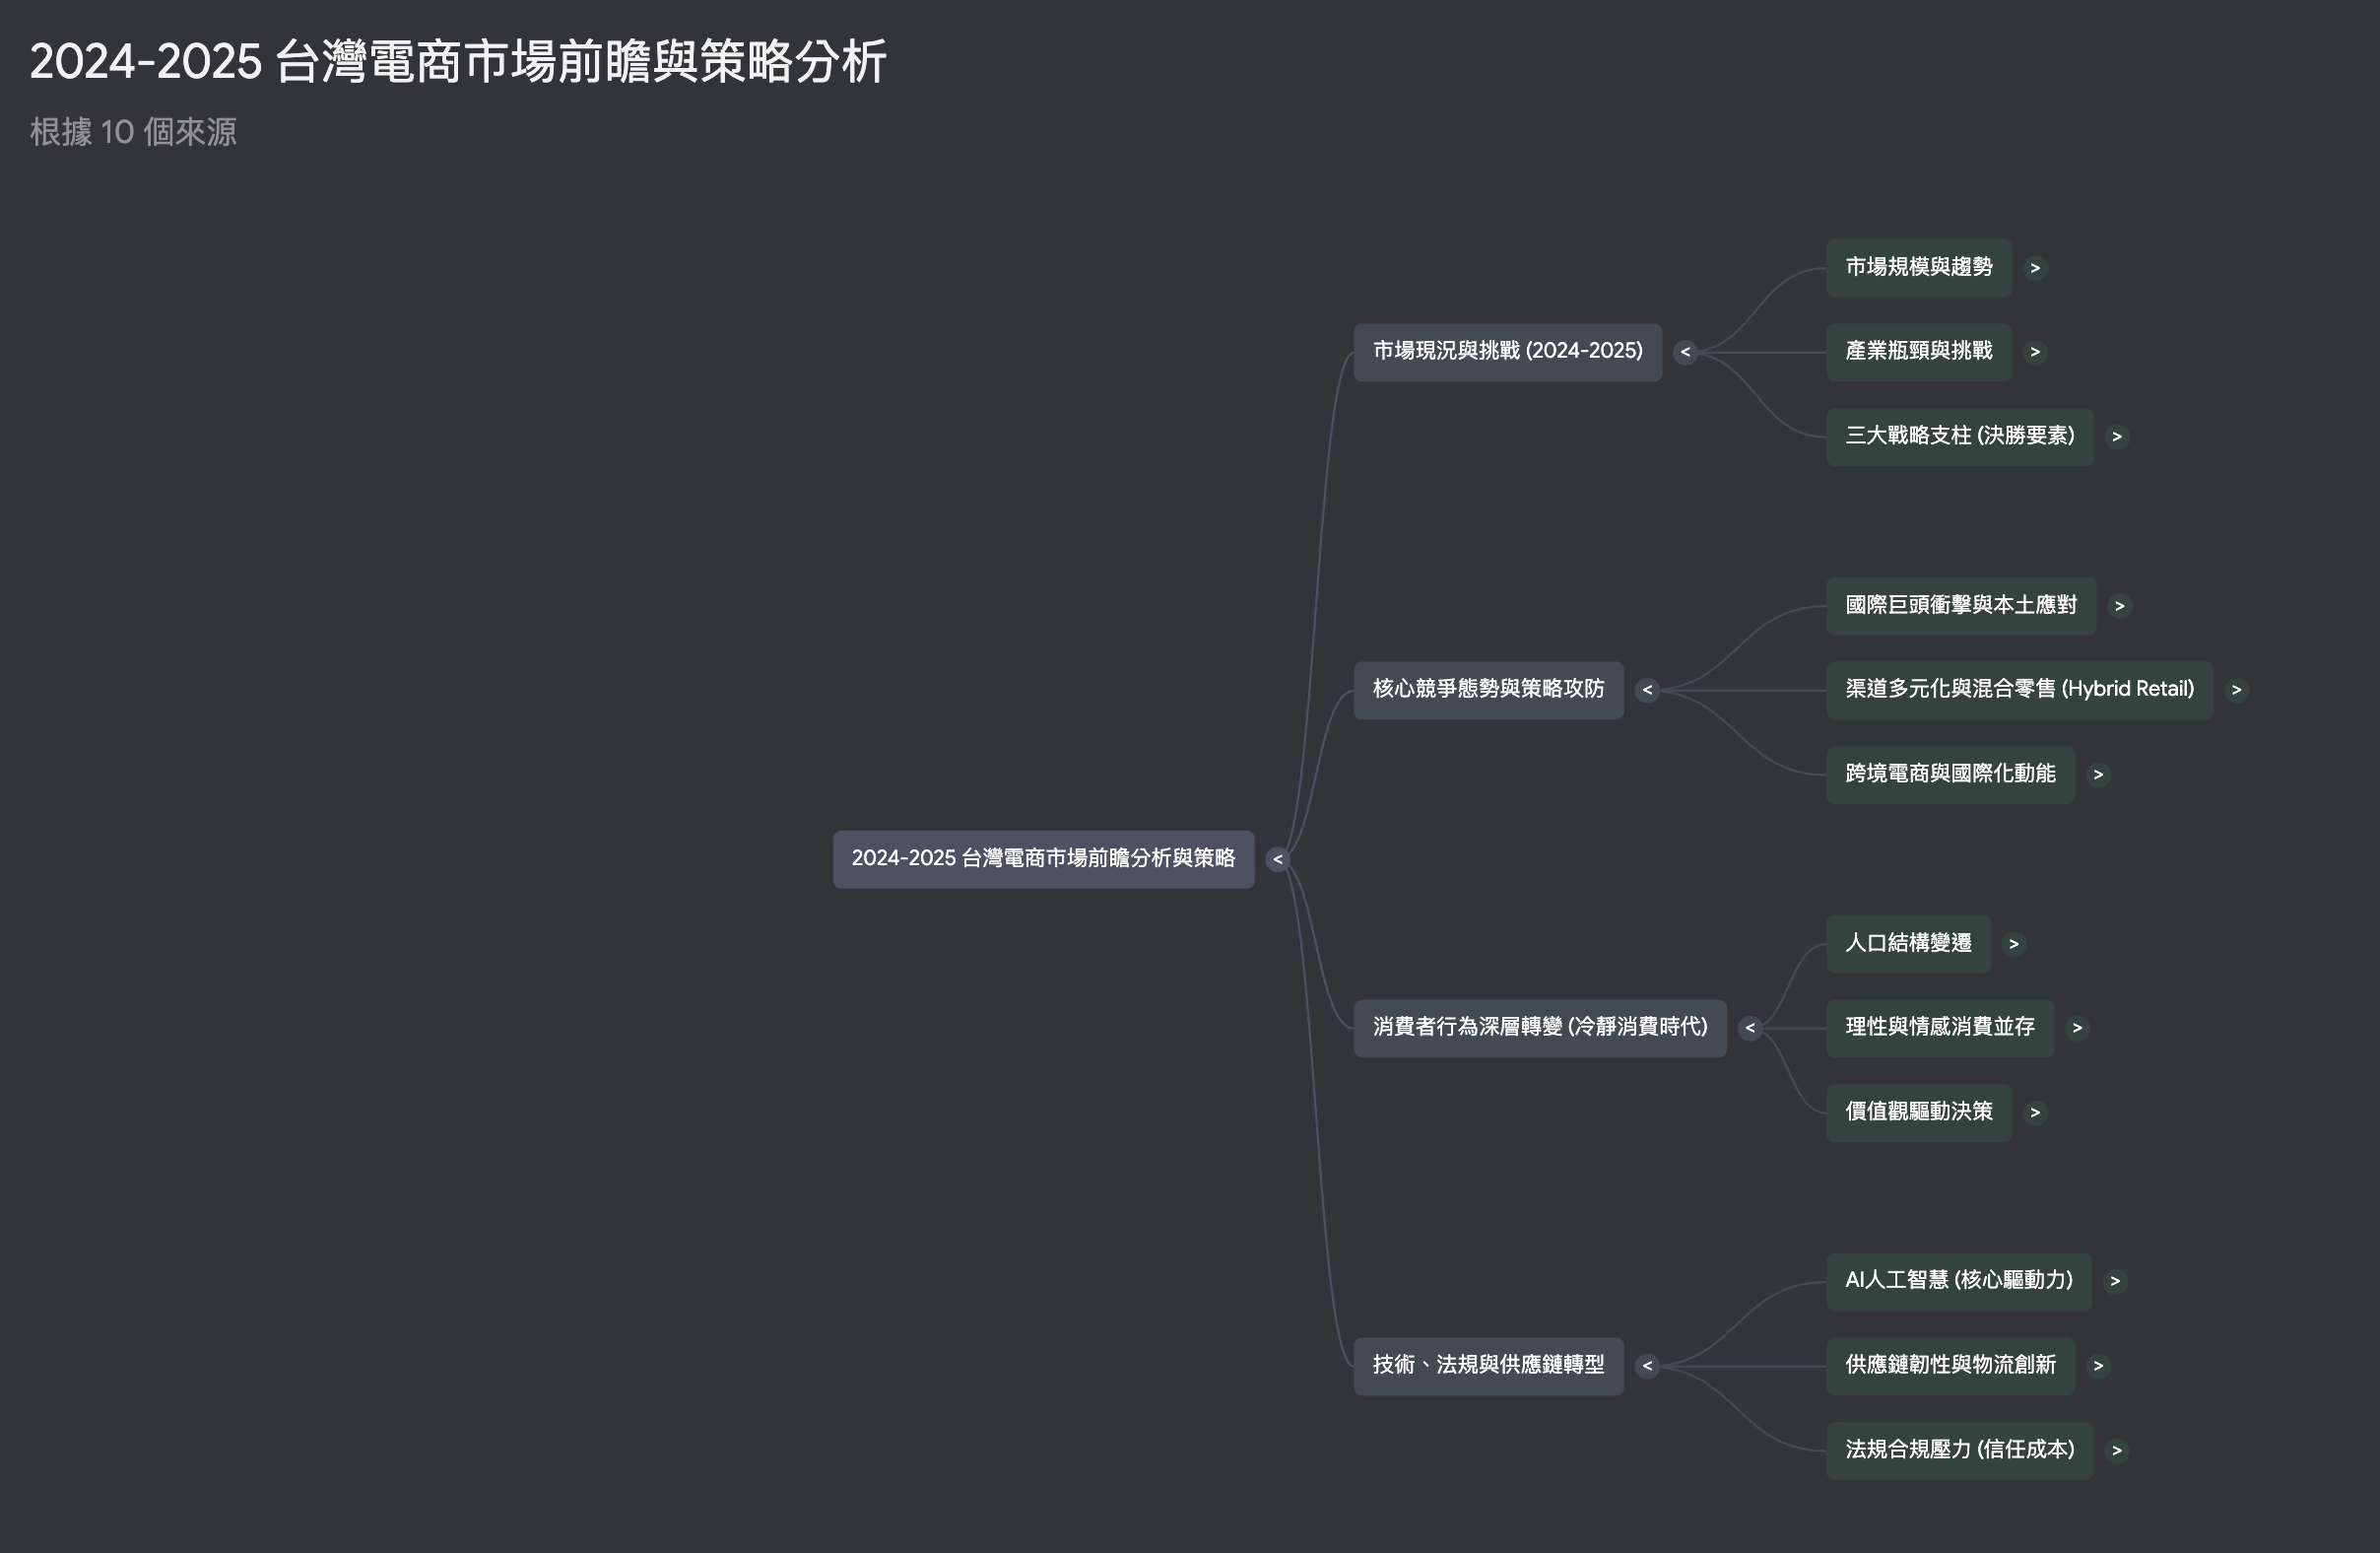The image size is (2380, 1553).
Task: Expand the 跨境電商與國際化動能 branch
Action: 2100,774
